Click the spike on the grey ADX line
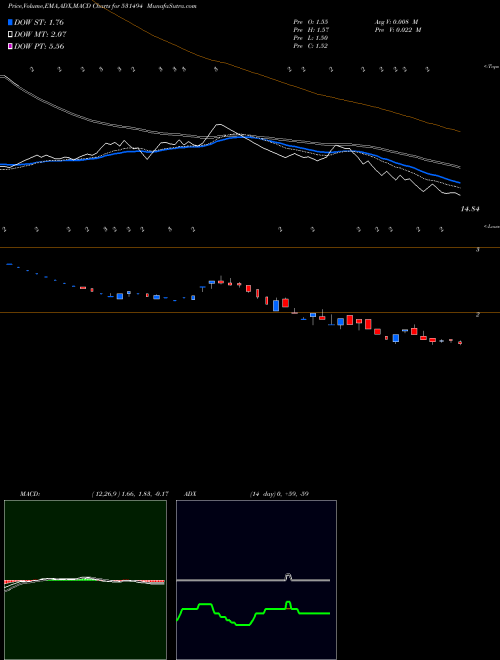The width and height of the screenshot is (500, 660). pyautogui.click(x=288, y=577)
